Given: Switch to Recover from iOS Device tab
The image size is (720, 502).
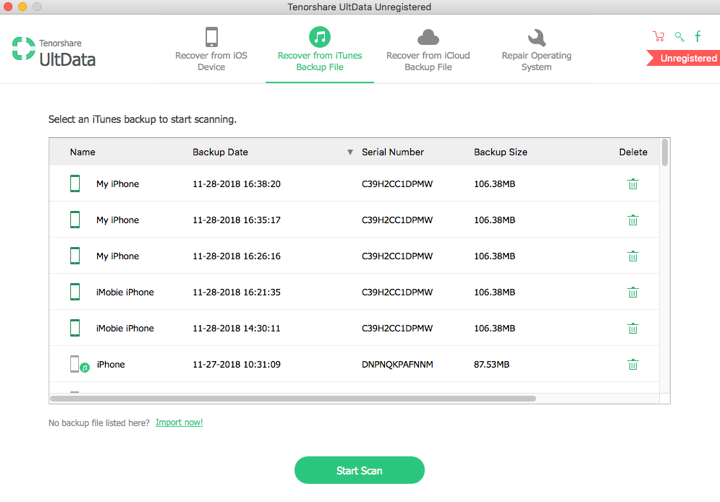Looking at the screenshot, I should pos(211,48).
